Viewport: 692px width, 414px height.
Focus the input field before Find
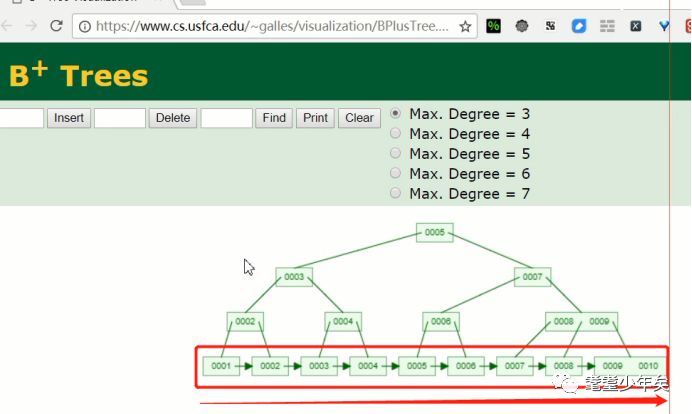click(x=227, y=118)
